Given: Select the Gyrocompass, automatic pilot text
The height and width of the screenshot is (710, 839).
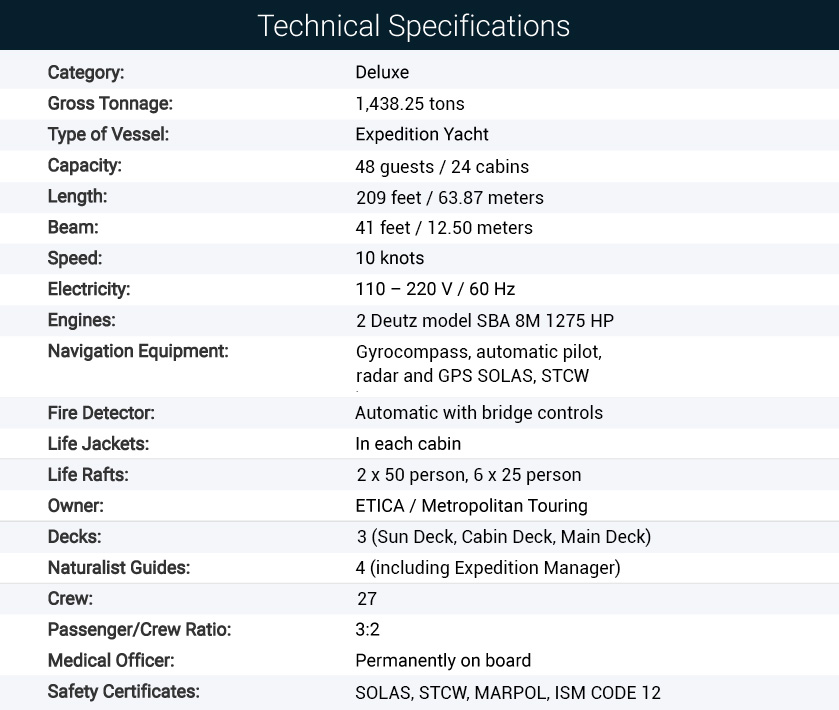Looking at the screenshot, I should (479, 352).
